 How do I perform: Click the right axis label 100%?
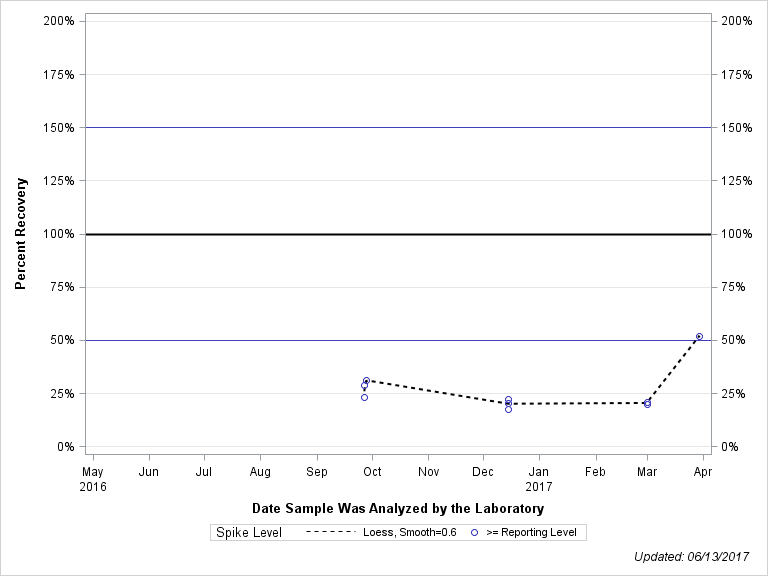[x=737, y=234]
